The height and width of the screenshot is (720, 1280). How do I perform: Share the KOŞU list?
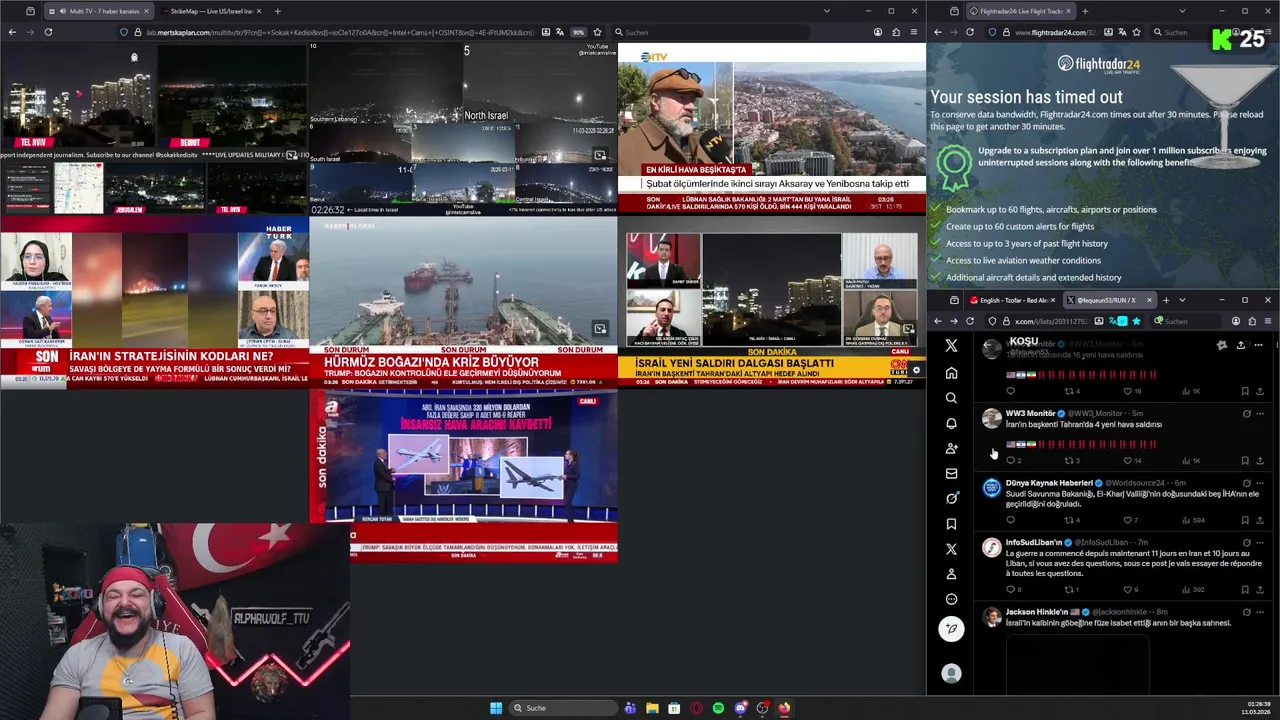1240,345
